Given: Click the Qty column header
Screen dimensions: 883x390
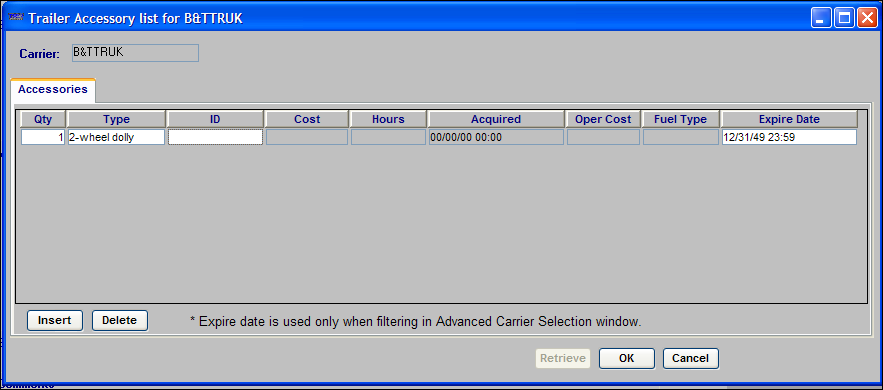Looking at the screenshot, I should [x=43, y=119].
